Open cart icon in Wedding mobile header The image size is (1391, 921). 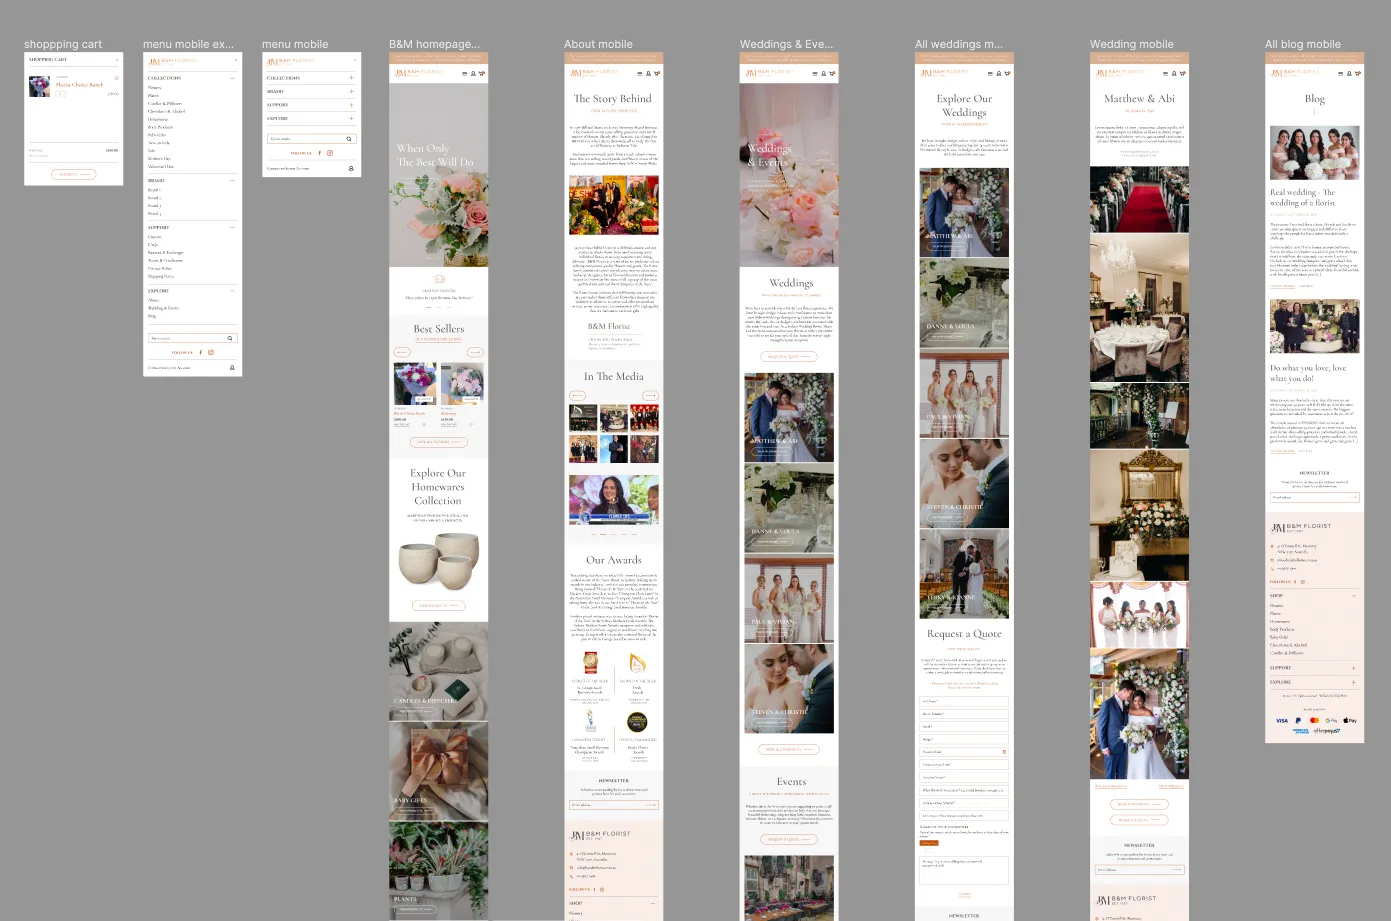[x=1182, y=73]
